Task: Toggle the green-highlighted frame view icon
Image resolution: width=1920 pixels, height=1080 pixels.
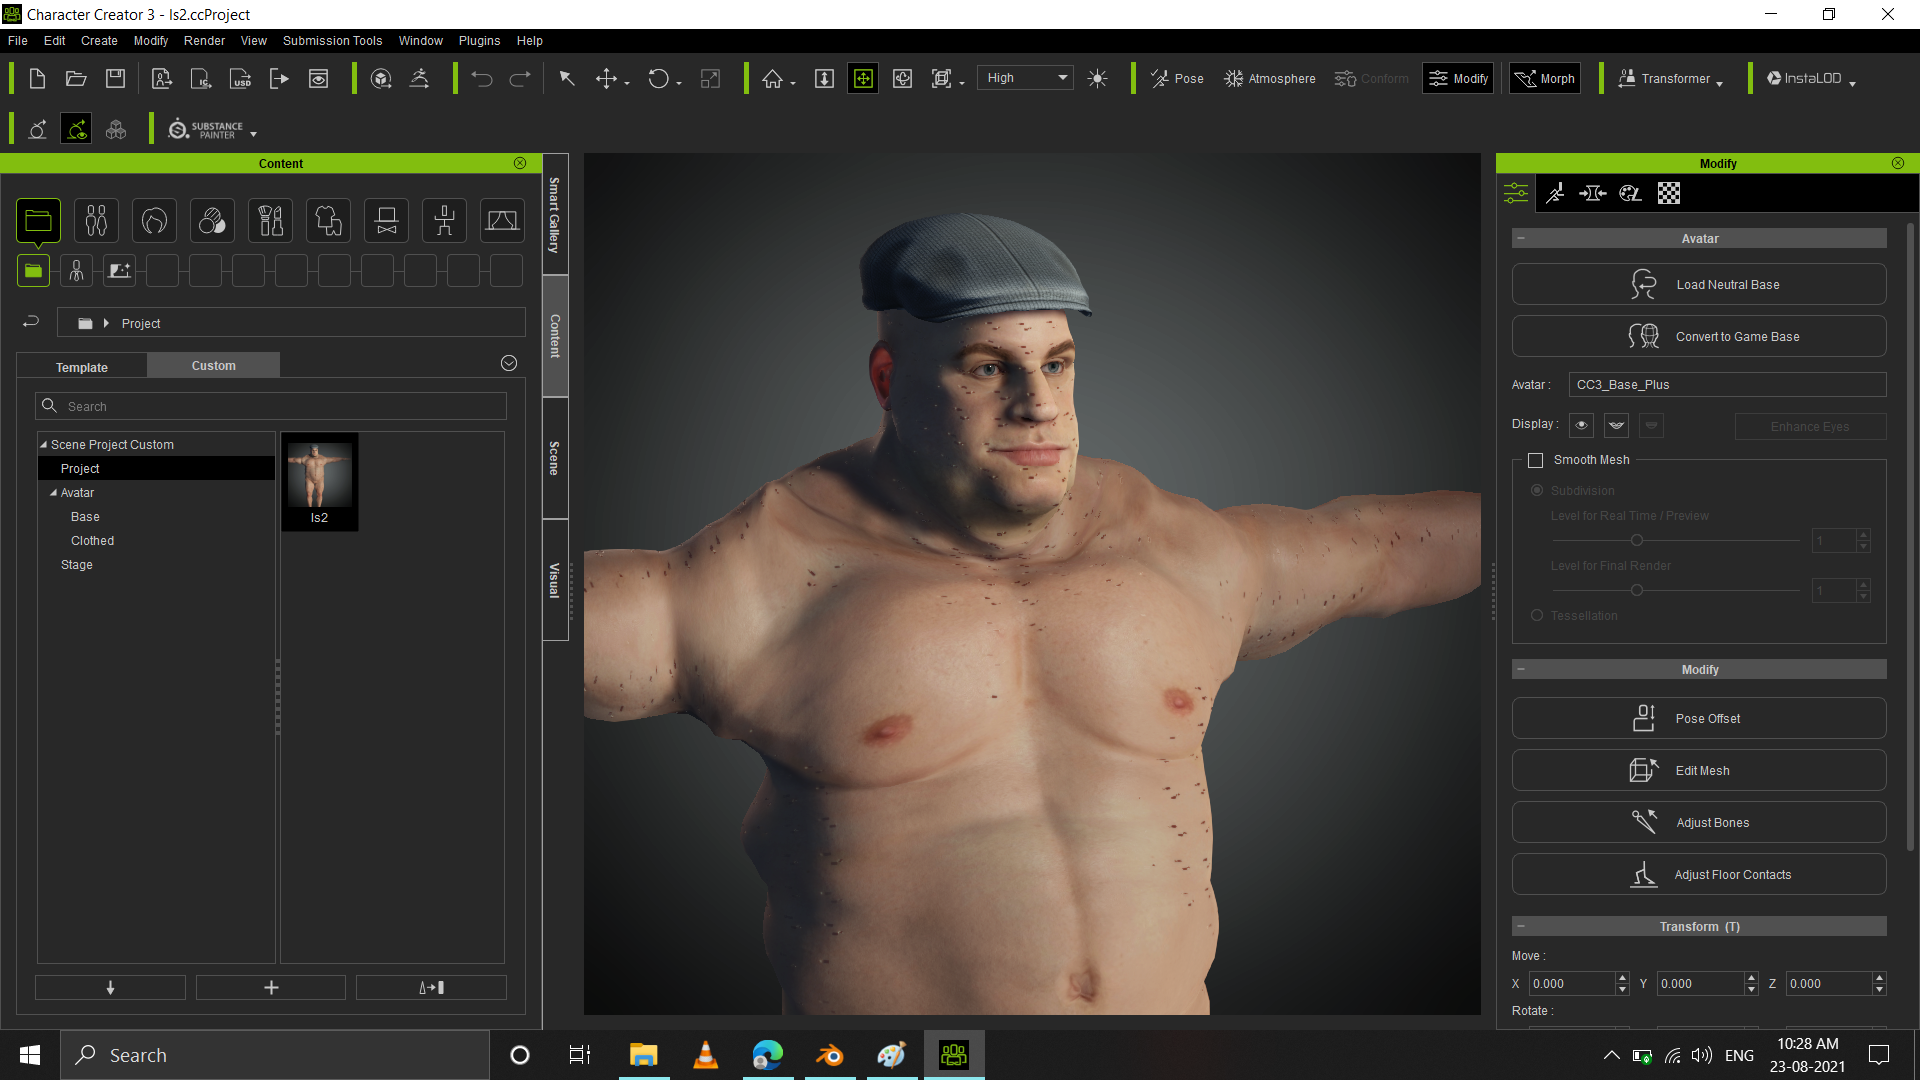Action: click(863, 78)
